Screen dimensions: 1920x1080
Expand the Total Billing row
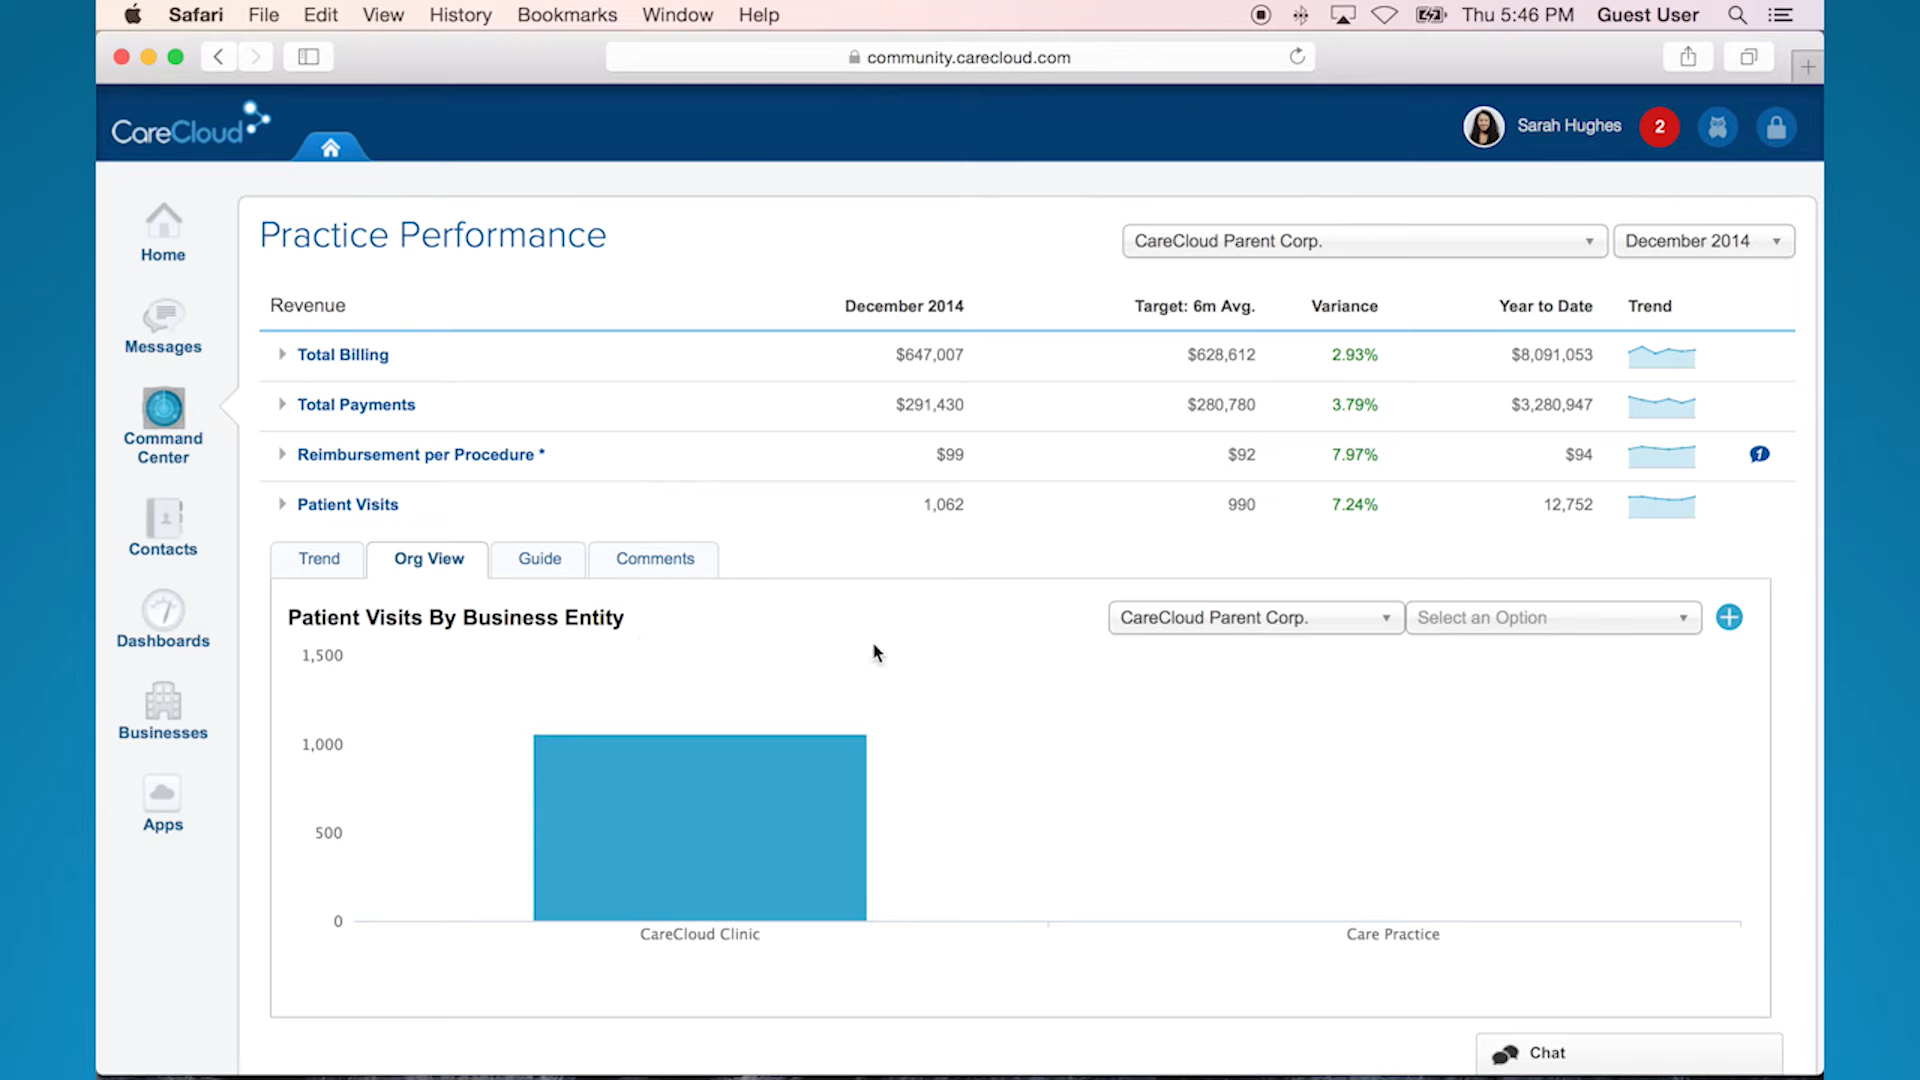click(282, 354)
